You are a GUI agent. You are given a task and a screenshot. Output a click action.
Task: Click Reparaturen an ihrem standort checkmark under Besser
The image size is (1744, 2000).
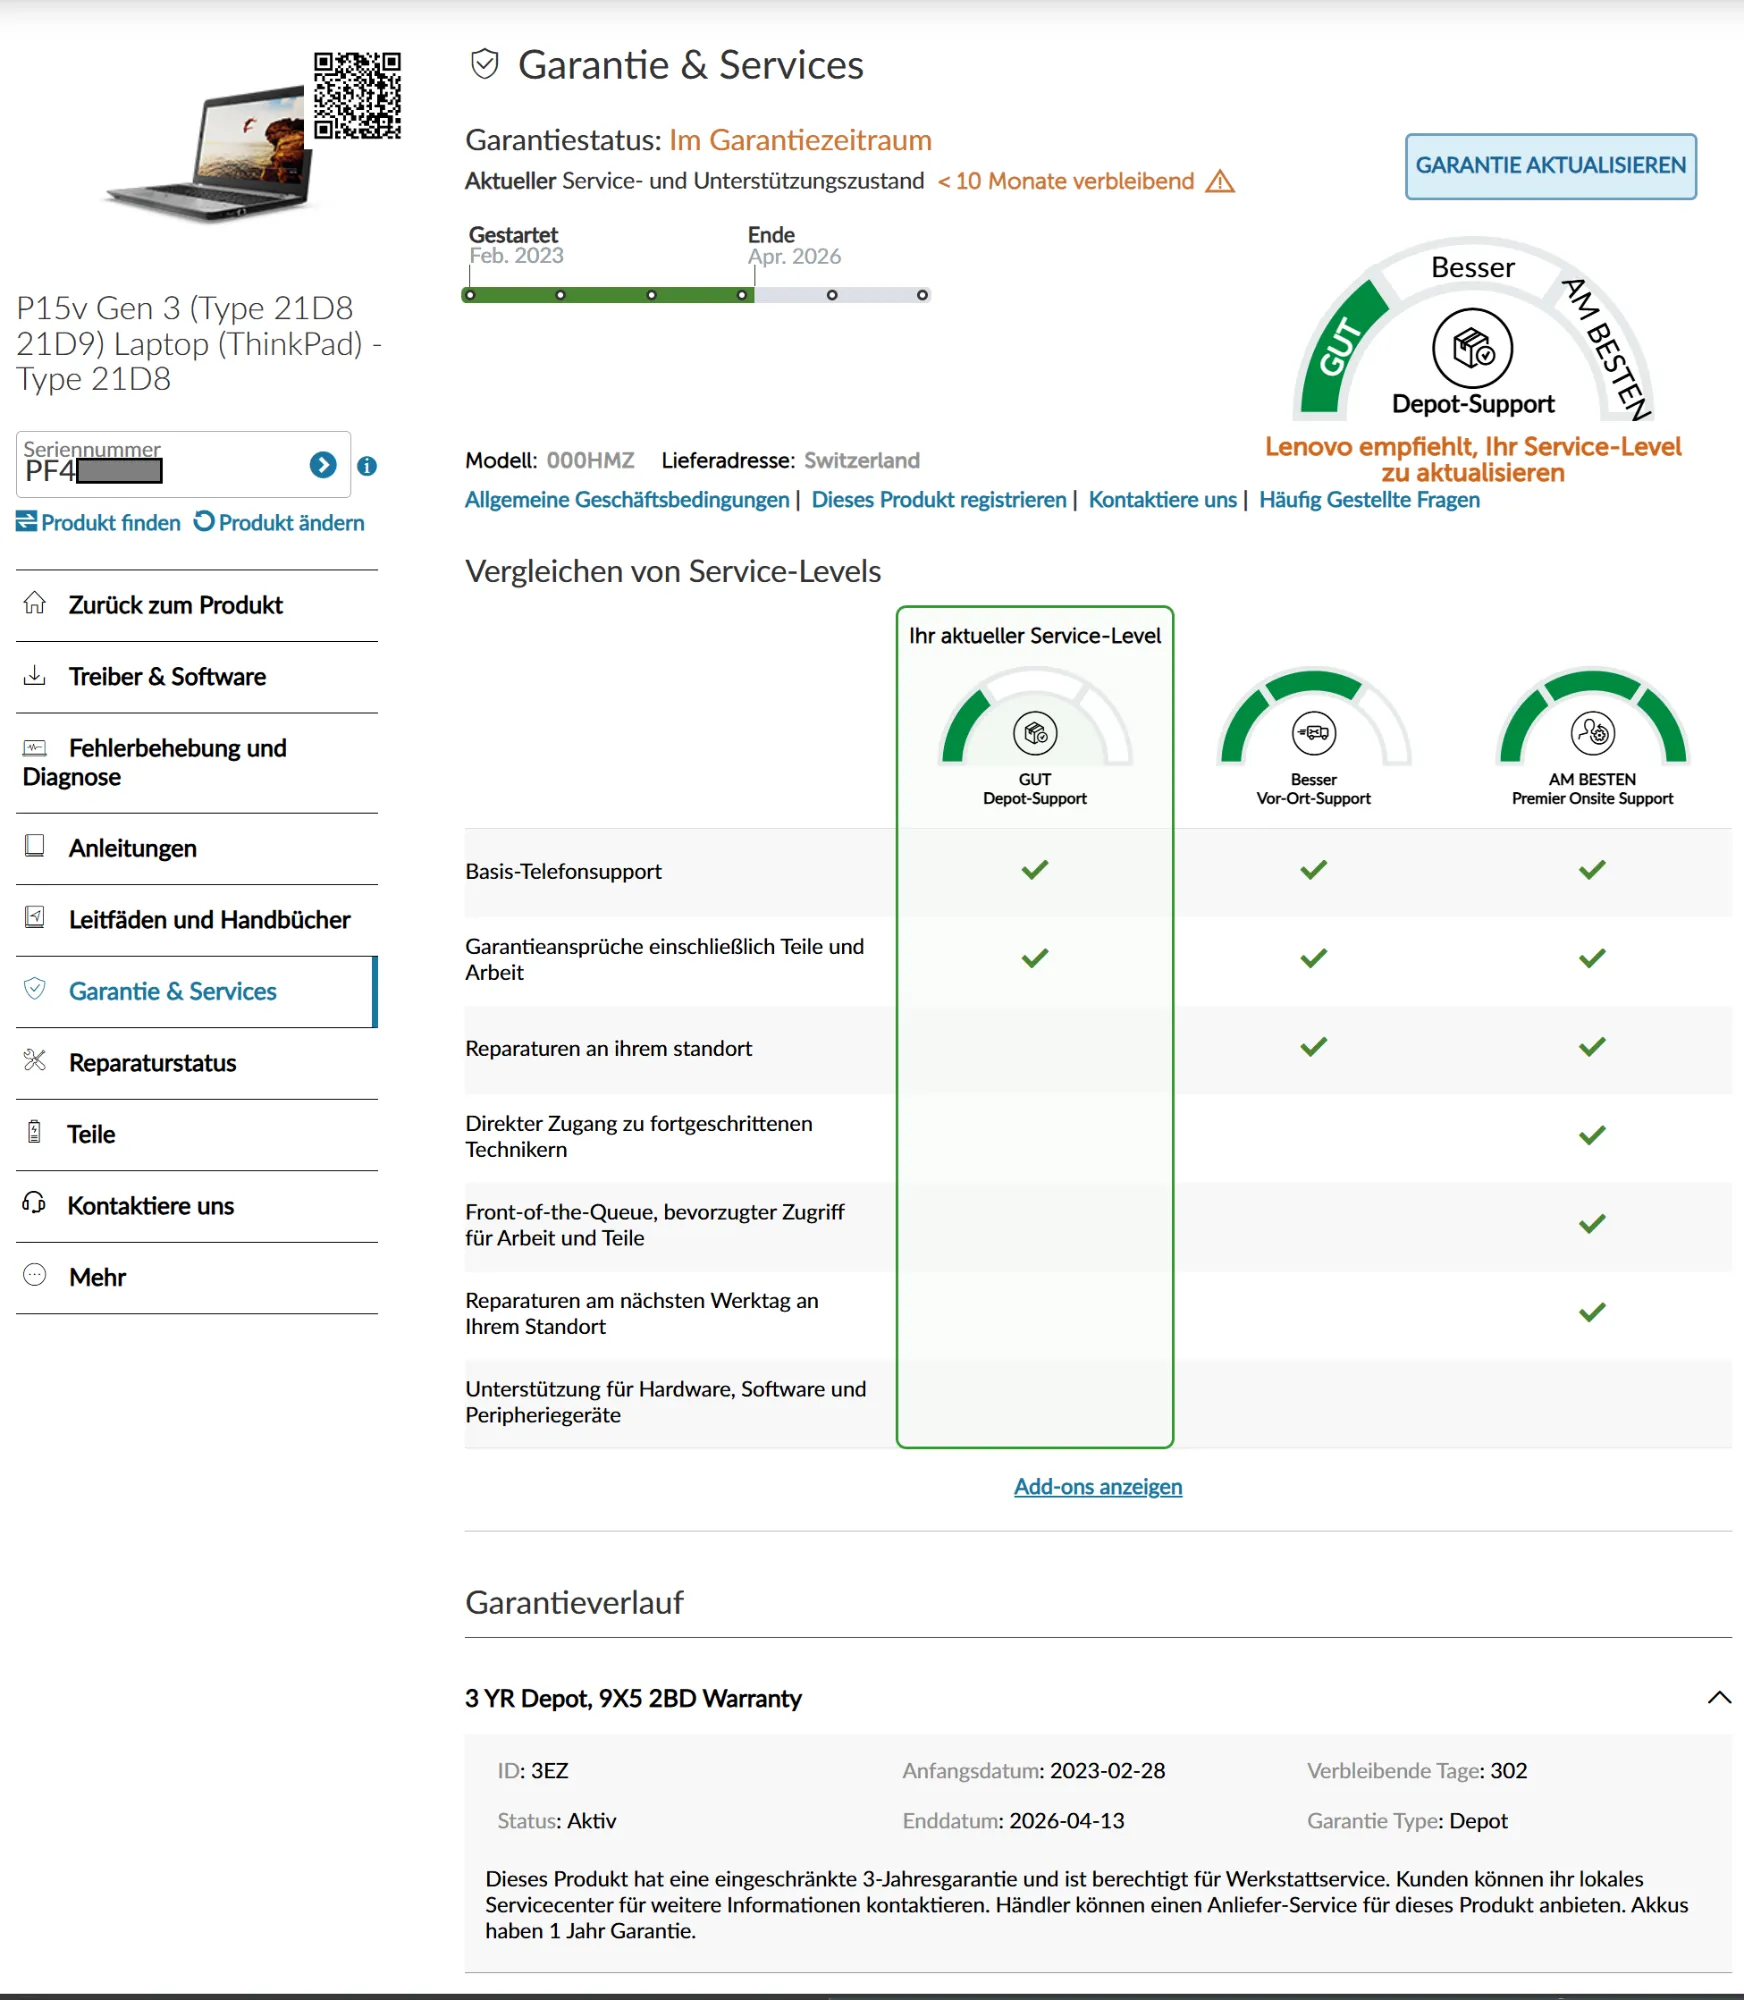[1314, 1047]
